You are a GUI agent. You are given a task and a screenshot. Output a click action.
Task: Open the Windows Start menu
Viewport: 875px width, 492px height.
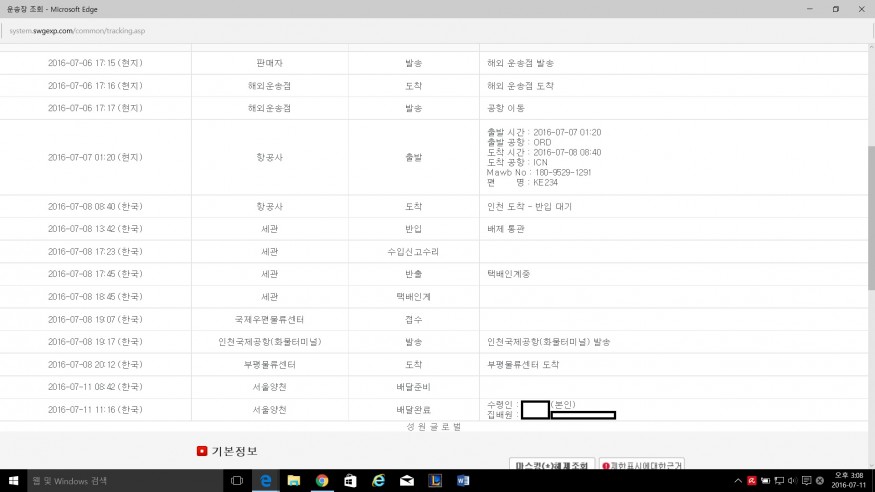point(14,480)
